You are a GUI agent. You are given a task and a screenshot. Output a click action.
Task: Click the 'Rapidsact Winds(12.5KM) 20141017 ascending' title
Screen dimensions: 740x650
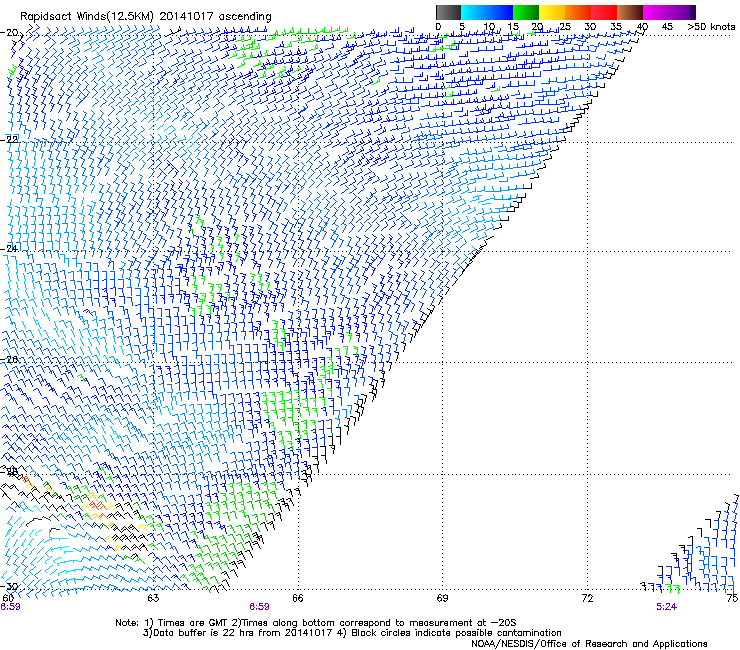[146, 17]
